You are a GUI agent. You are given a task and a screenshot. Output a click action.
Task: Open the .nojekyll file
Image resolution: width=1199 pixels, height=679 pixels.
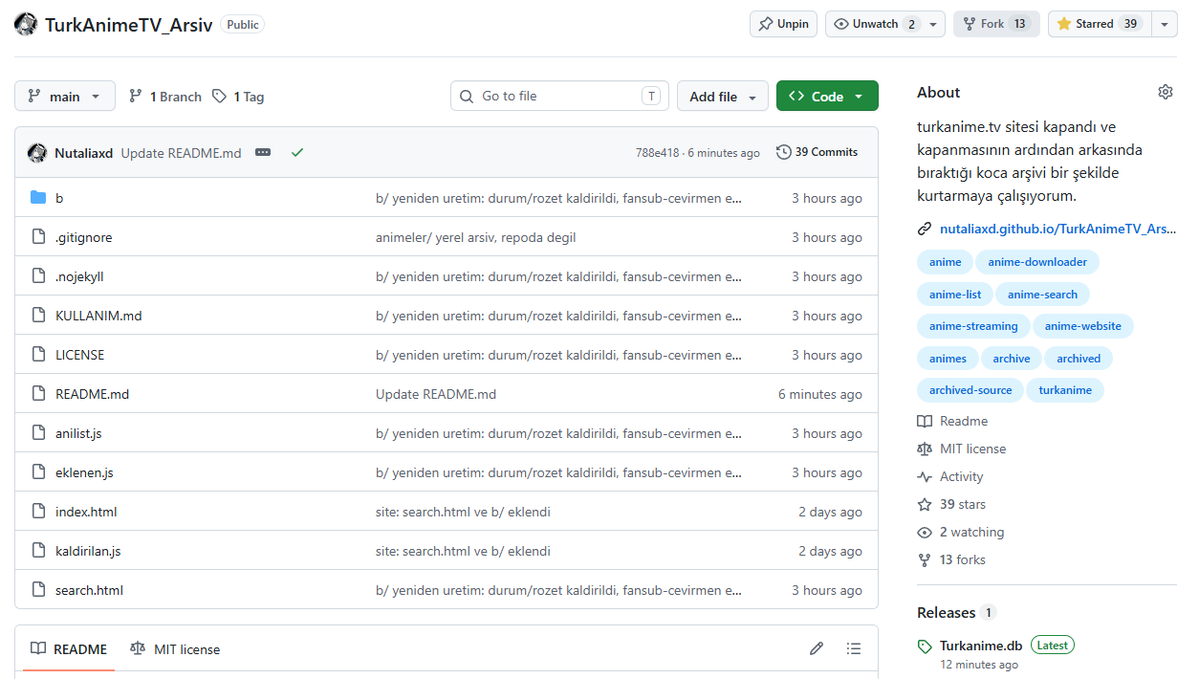[x=80, y=277]
